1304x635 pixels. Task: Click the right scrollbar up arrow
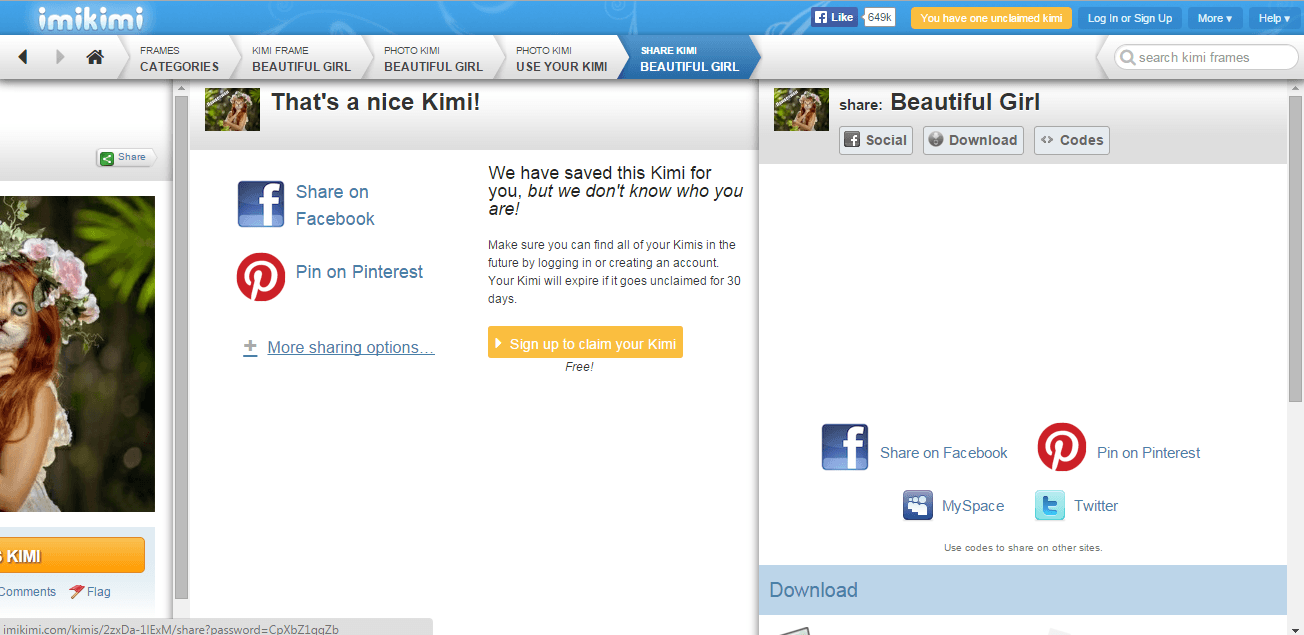pos(1295,89)
